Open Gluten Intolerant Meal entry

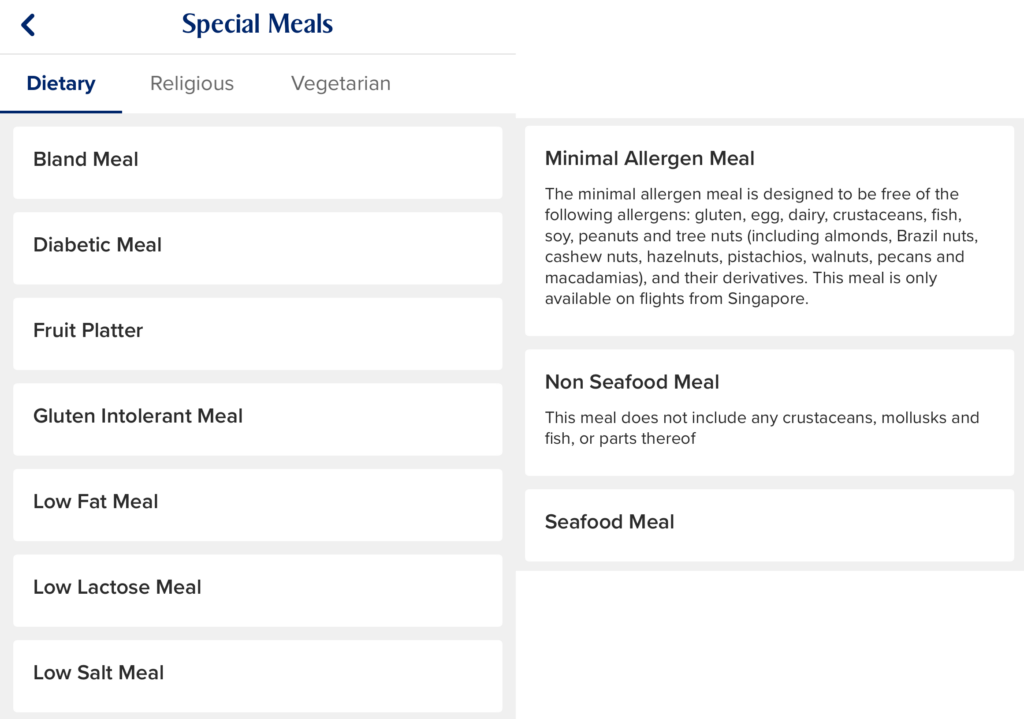(x=257, y=417)
